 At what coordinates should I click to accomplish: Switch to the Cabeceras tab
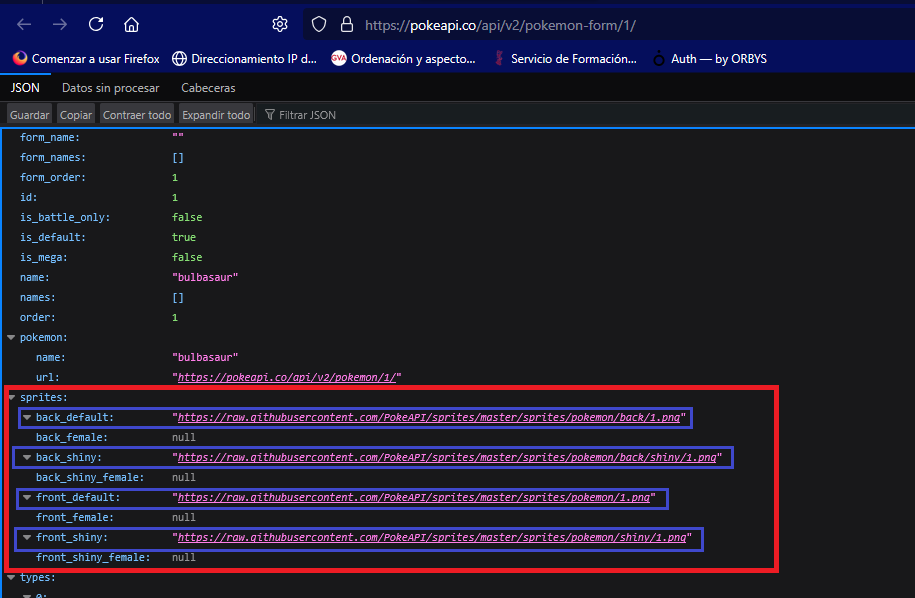[208, 88]
